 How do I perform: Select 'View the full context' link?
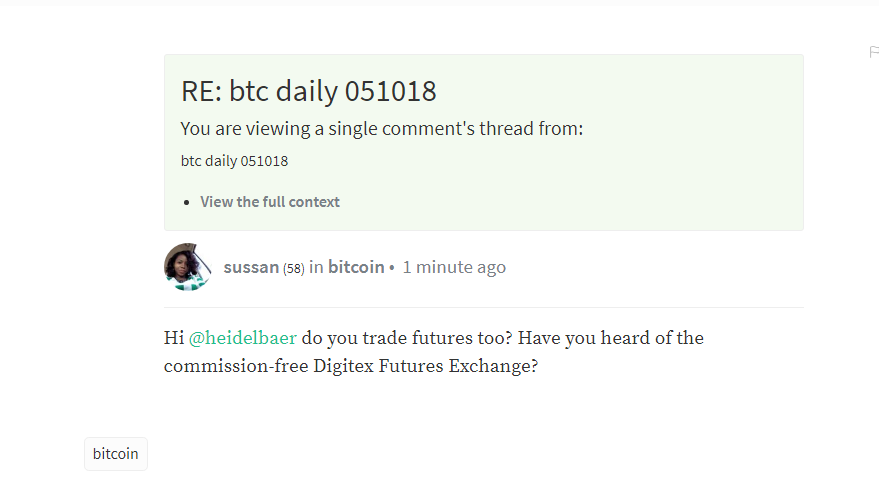coord(270,202)
